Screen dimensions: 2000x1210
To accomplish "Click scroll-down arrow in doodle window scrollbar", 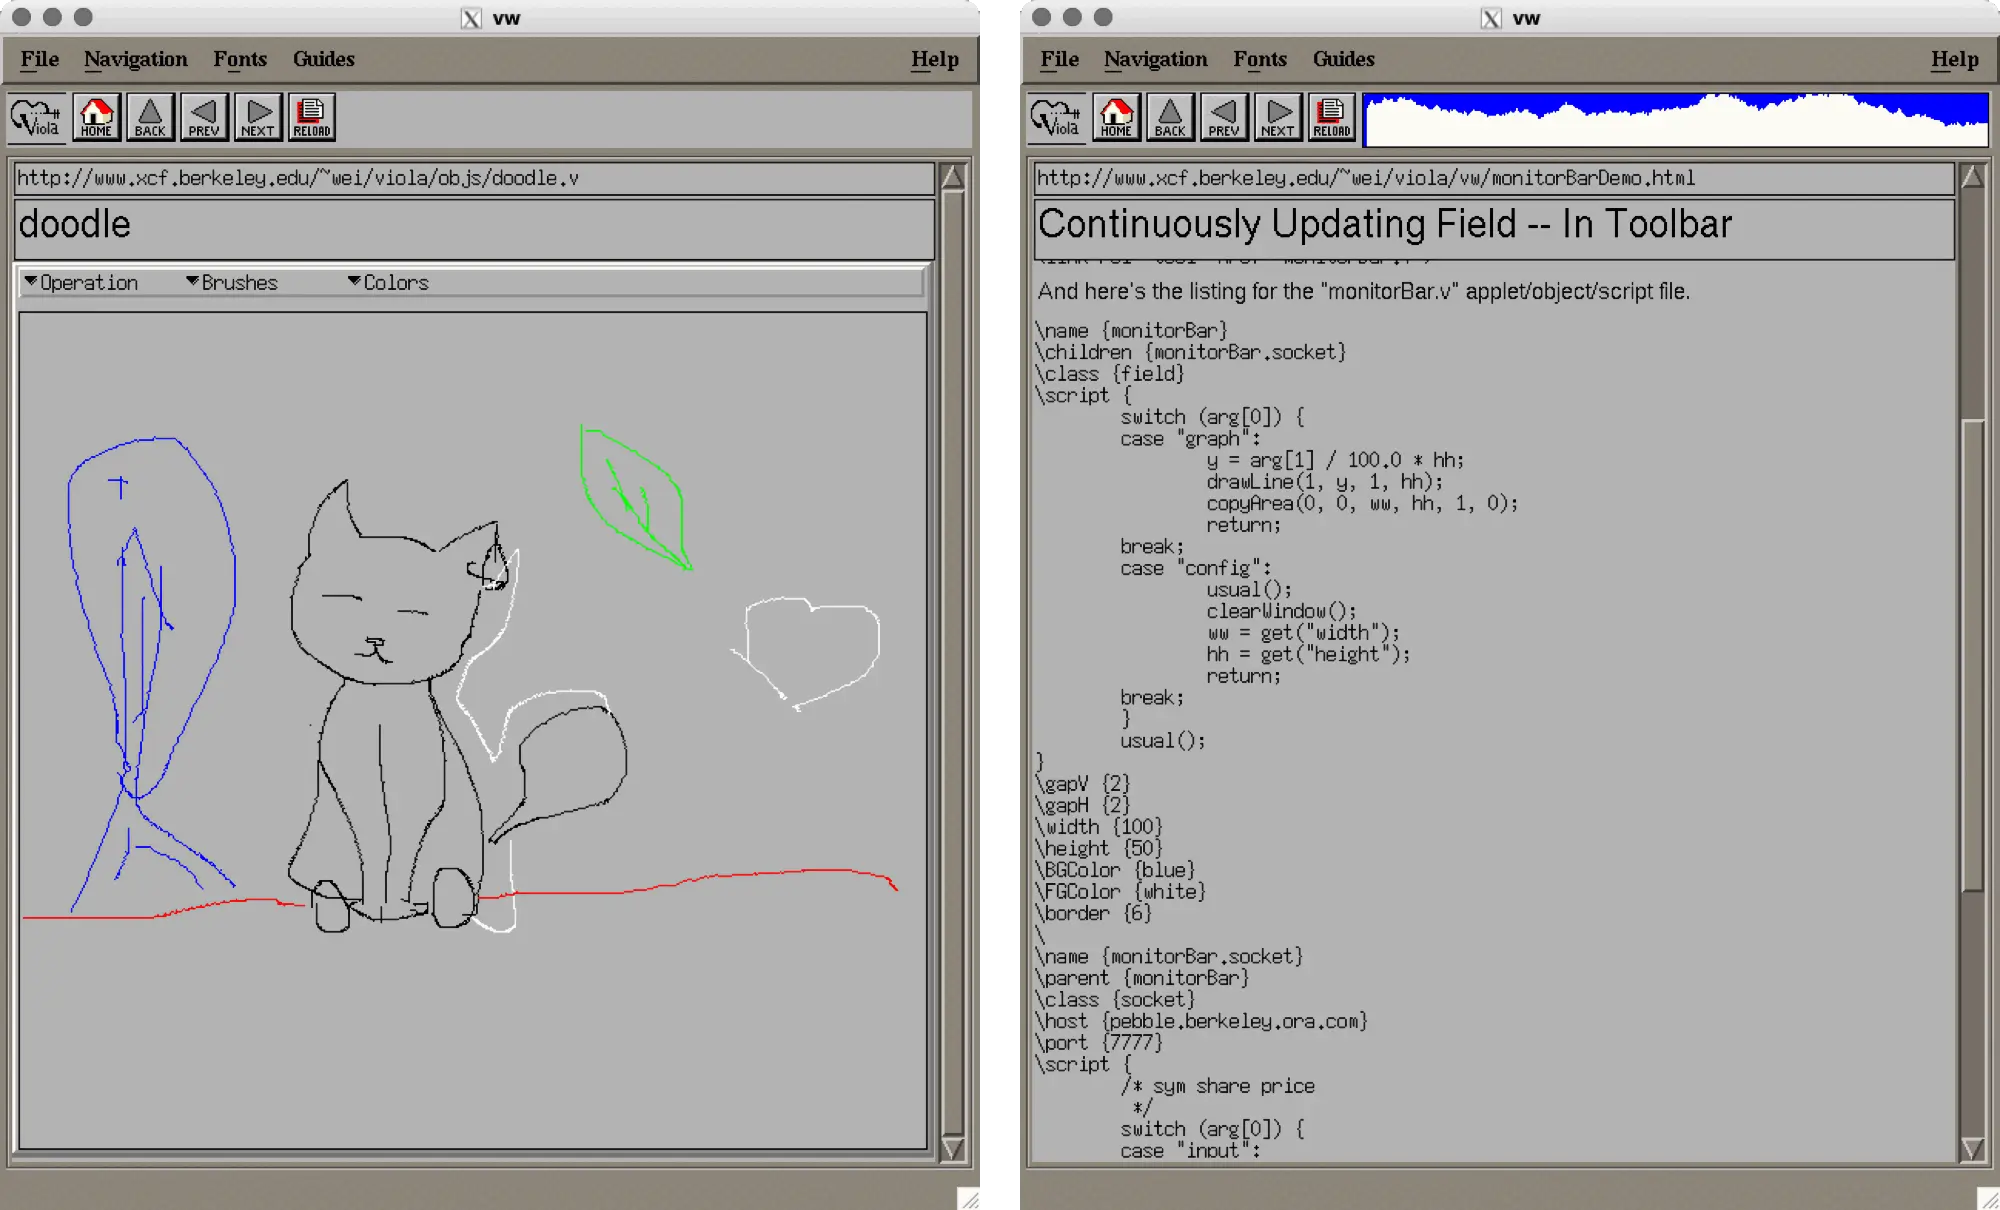I will pyautogui.click(x=953, y=1148).
